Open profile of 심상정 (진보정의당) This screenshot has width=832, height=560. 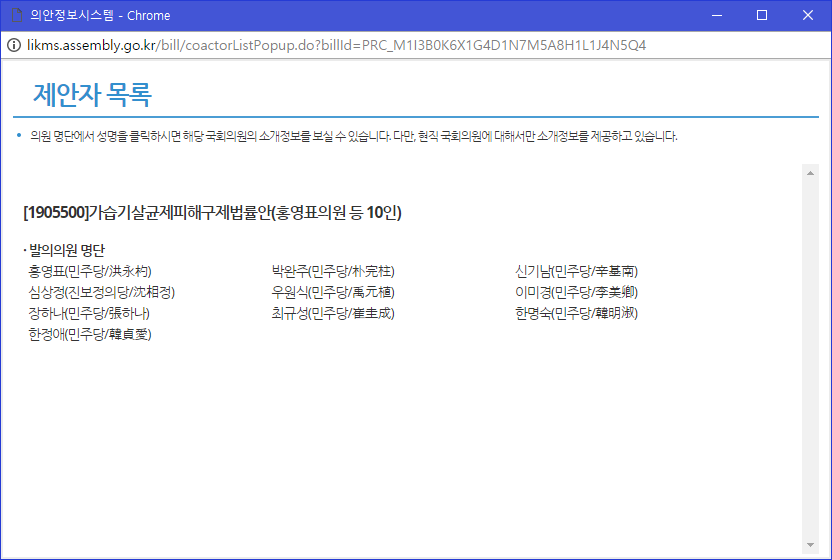coord(101,292)
